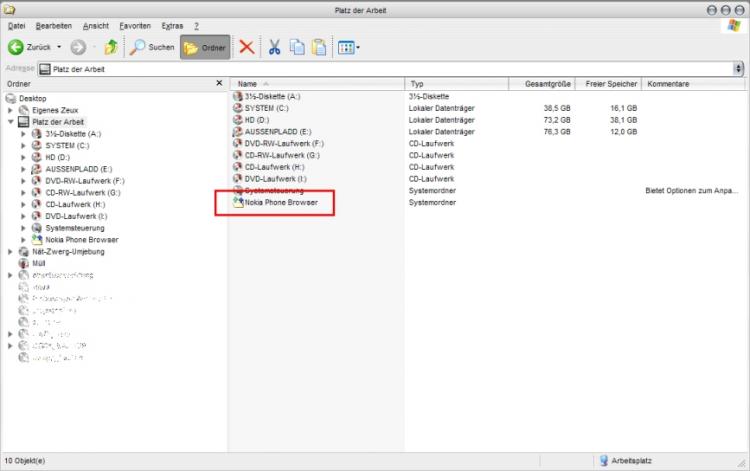Select Nokia Phone Browser in file list

pos(281,202)
